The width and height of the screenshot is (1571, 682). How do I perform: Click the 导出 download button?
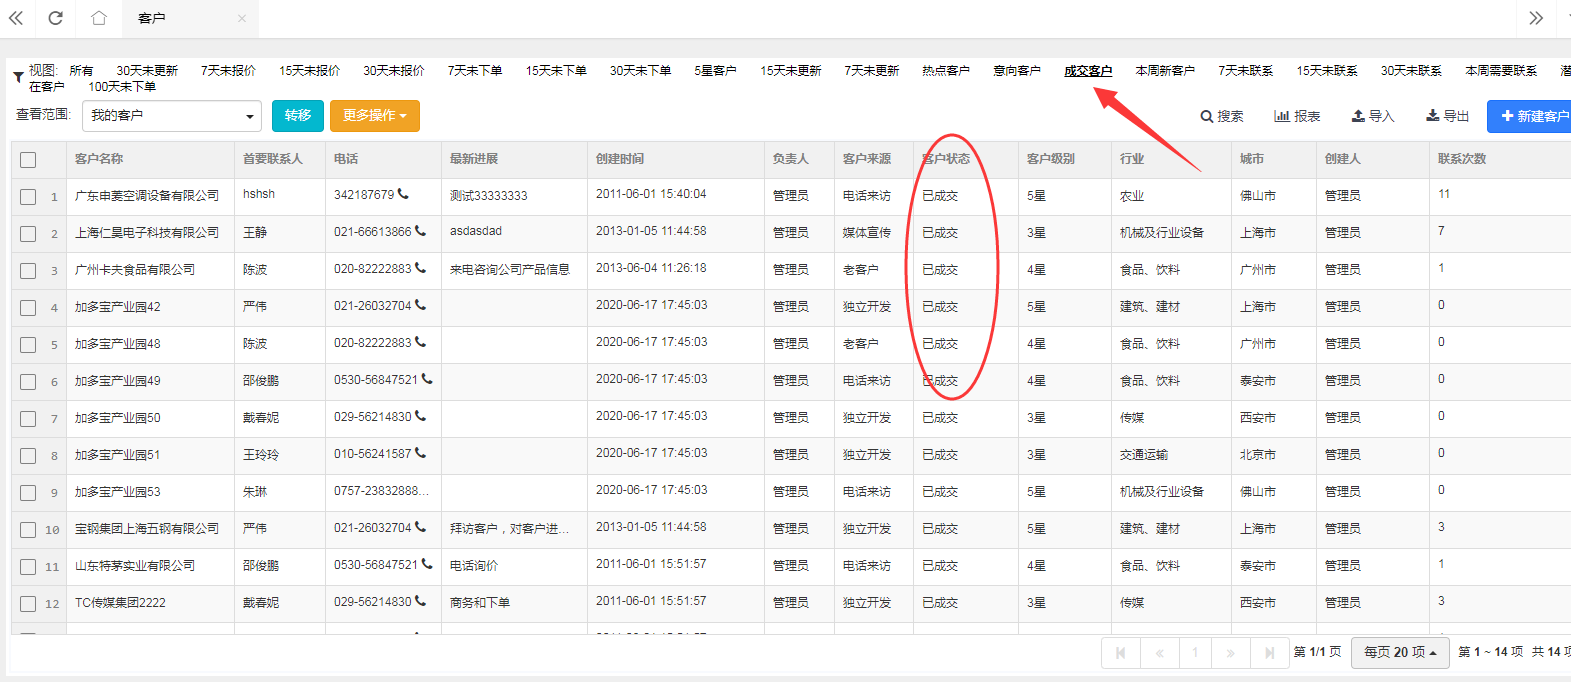pos(1447,116)
